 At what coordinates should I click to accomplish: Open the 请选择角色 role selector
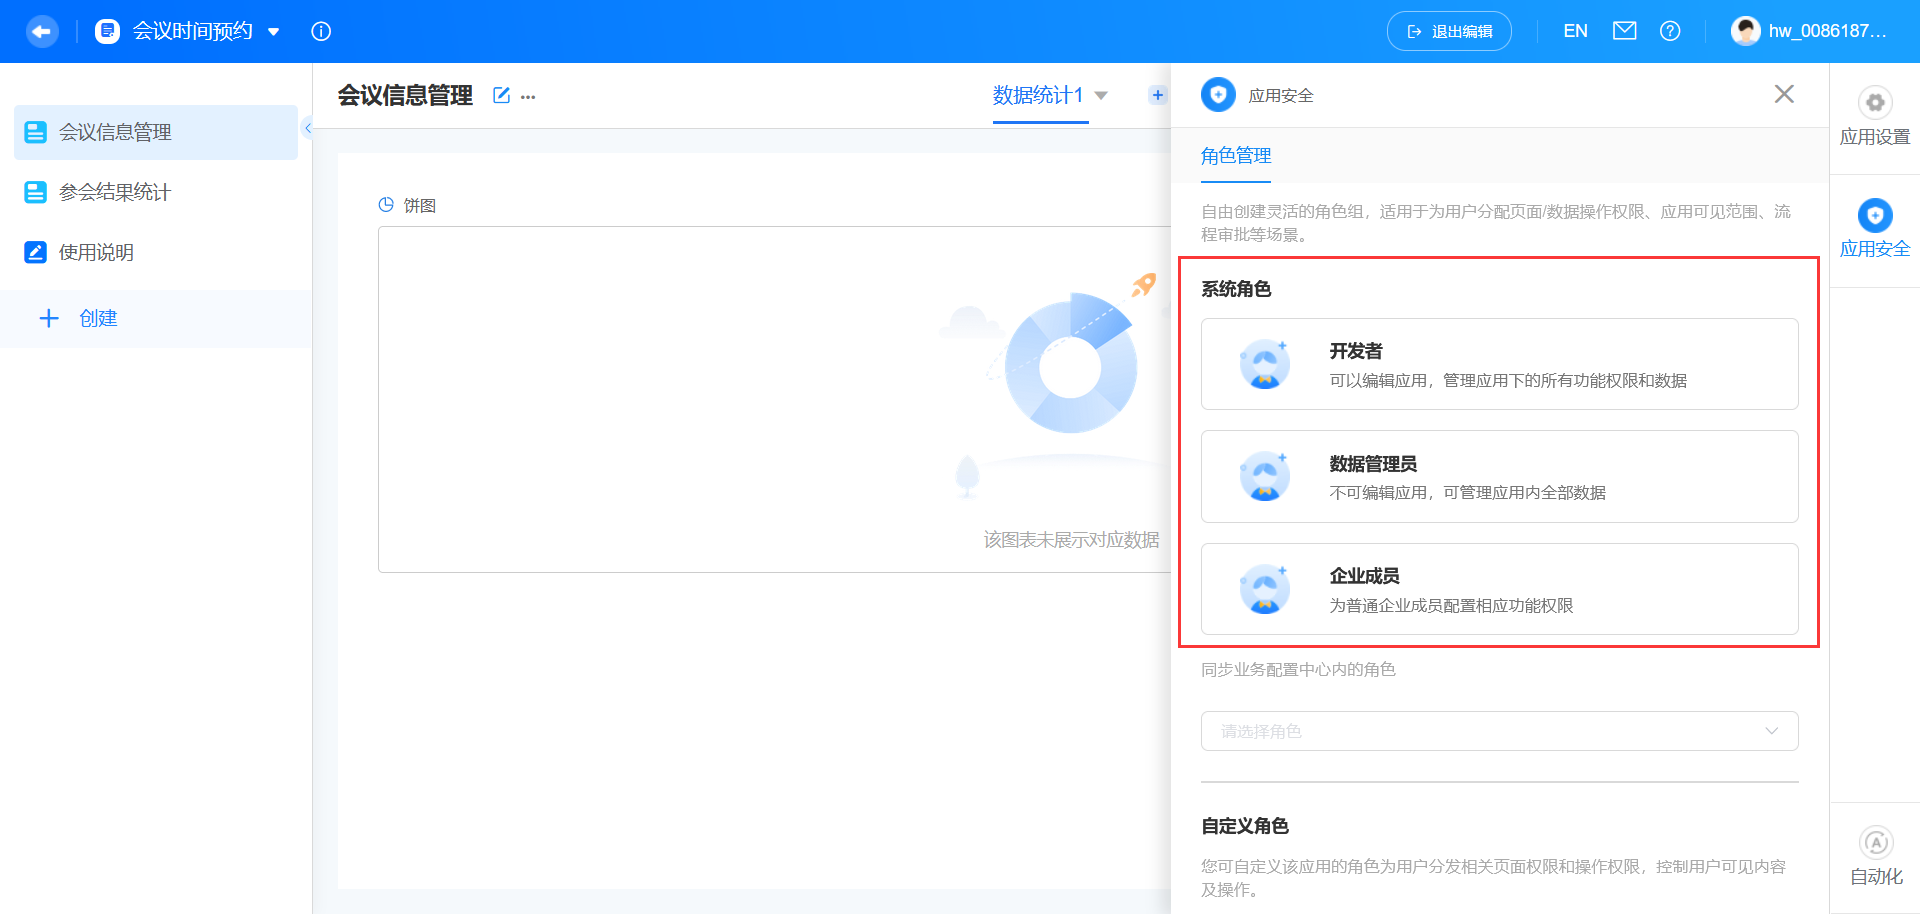tap(1498, 731)
